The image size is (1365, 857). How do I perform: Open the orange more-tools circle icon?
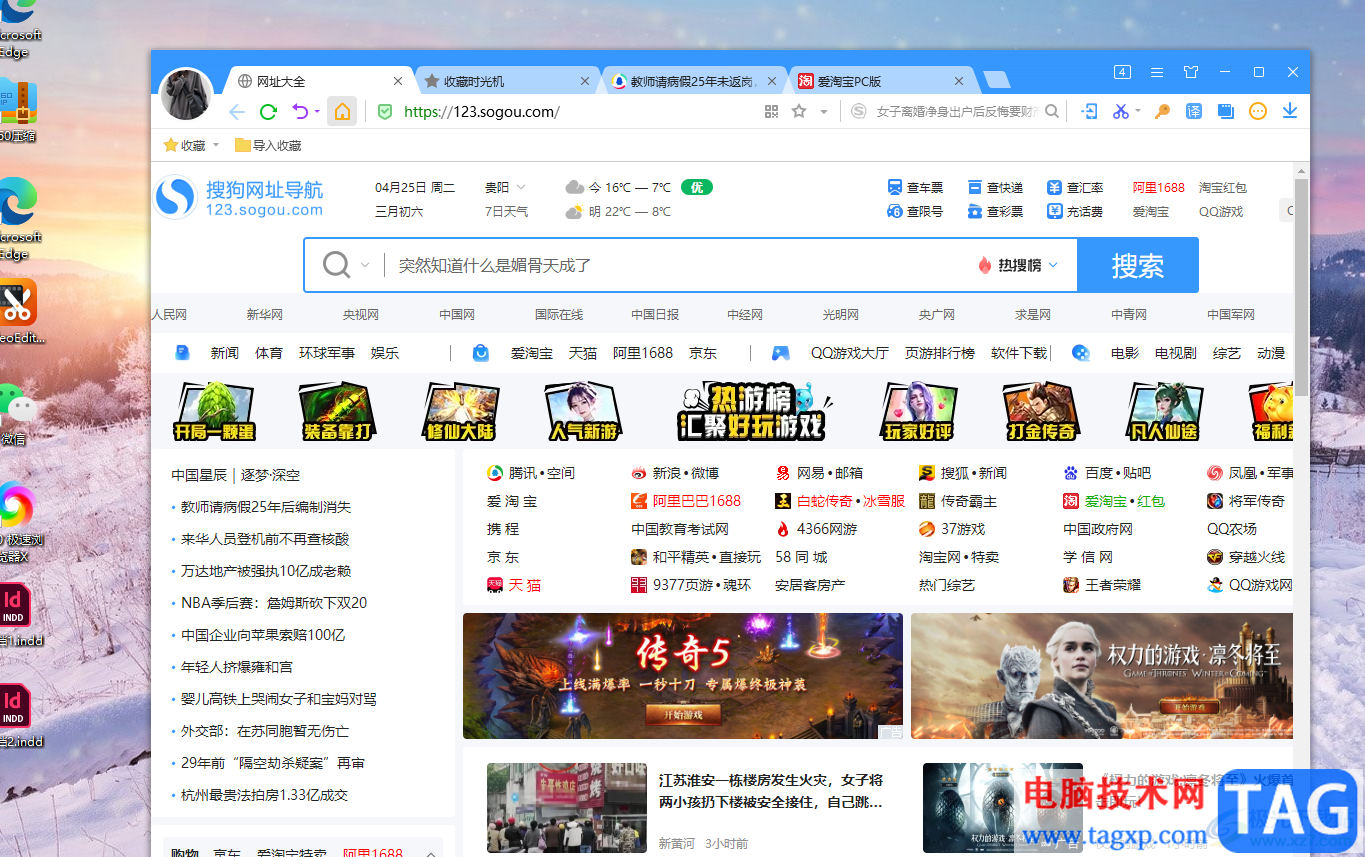point(1258,112)
